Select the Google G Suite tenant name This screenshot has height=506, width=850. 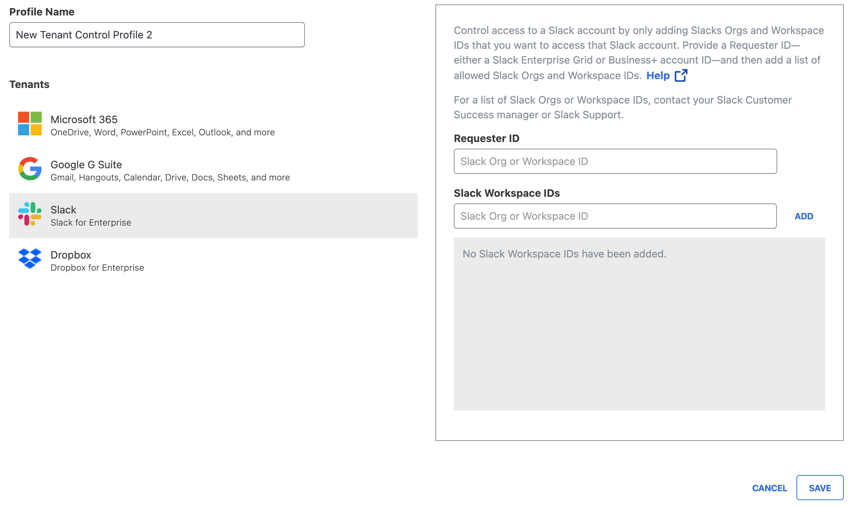(x=86, y=164)
